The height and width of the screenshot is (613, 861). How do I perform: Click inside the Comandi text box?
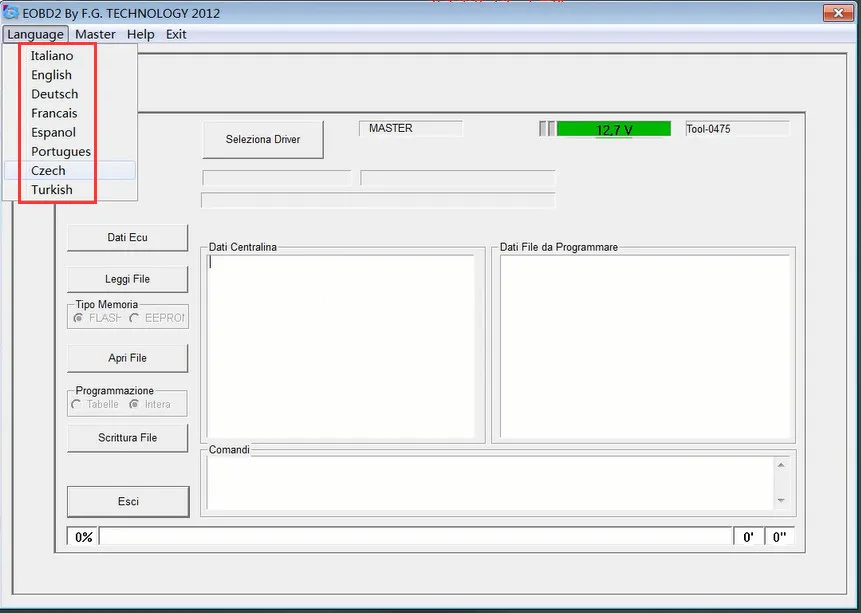490,483
